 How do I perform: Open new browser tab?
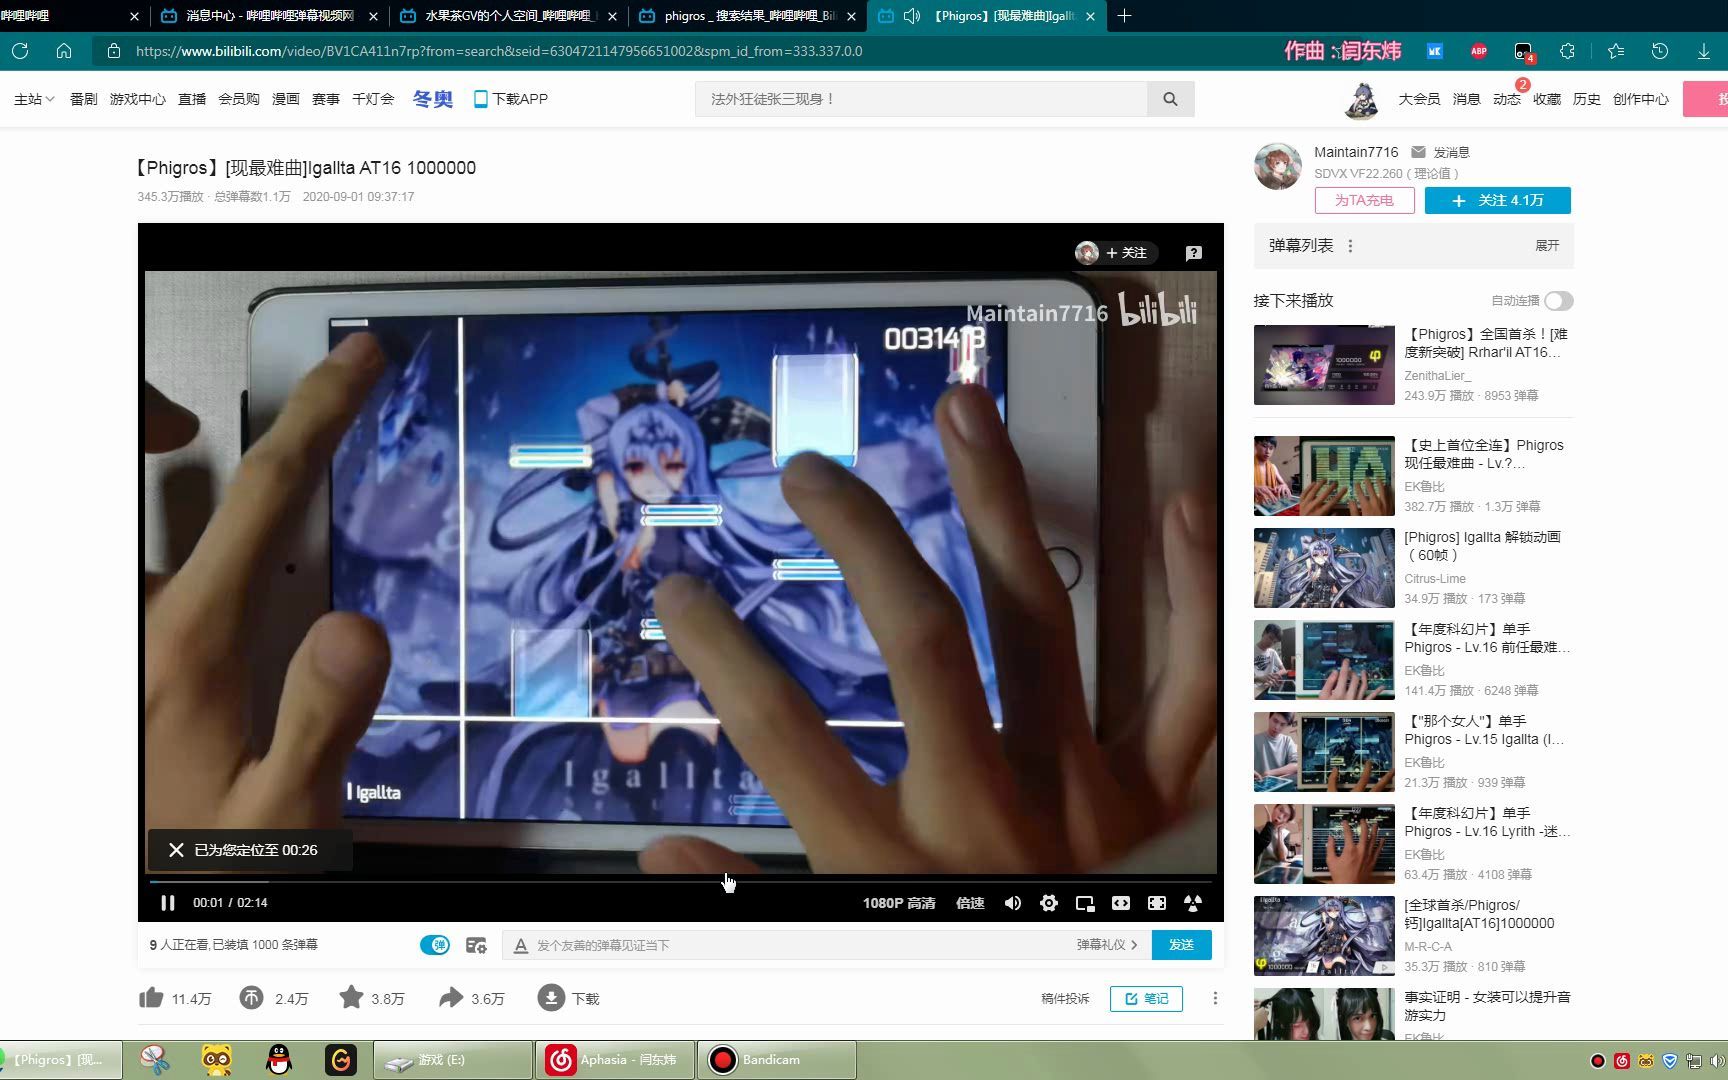coord(1124,16)
